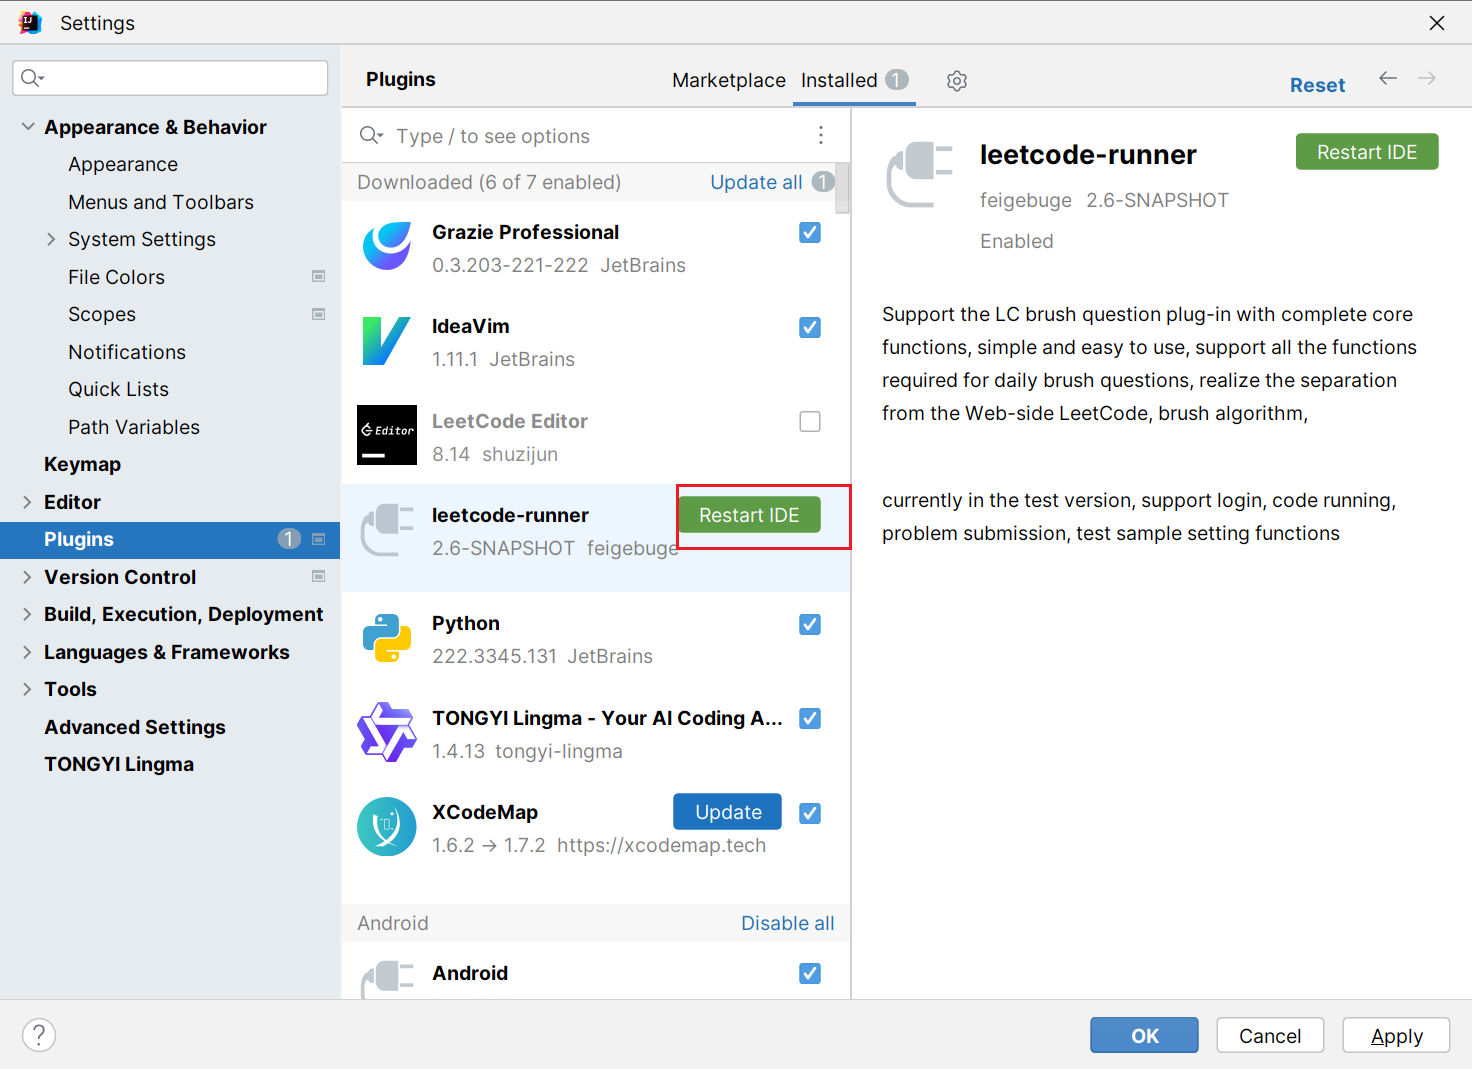
Task: Click Restart IDE in the plugin list
Action: pos(749,515)
